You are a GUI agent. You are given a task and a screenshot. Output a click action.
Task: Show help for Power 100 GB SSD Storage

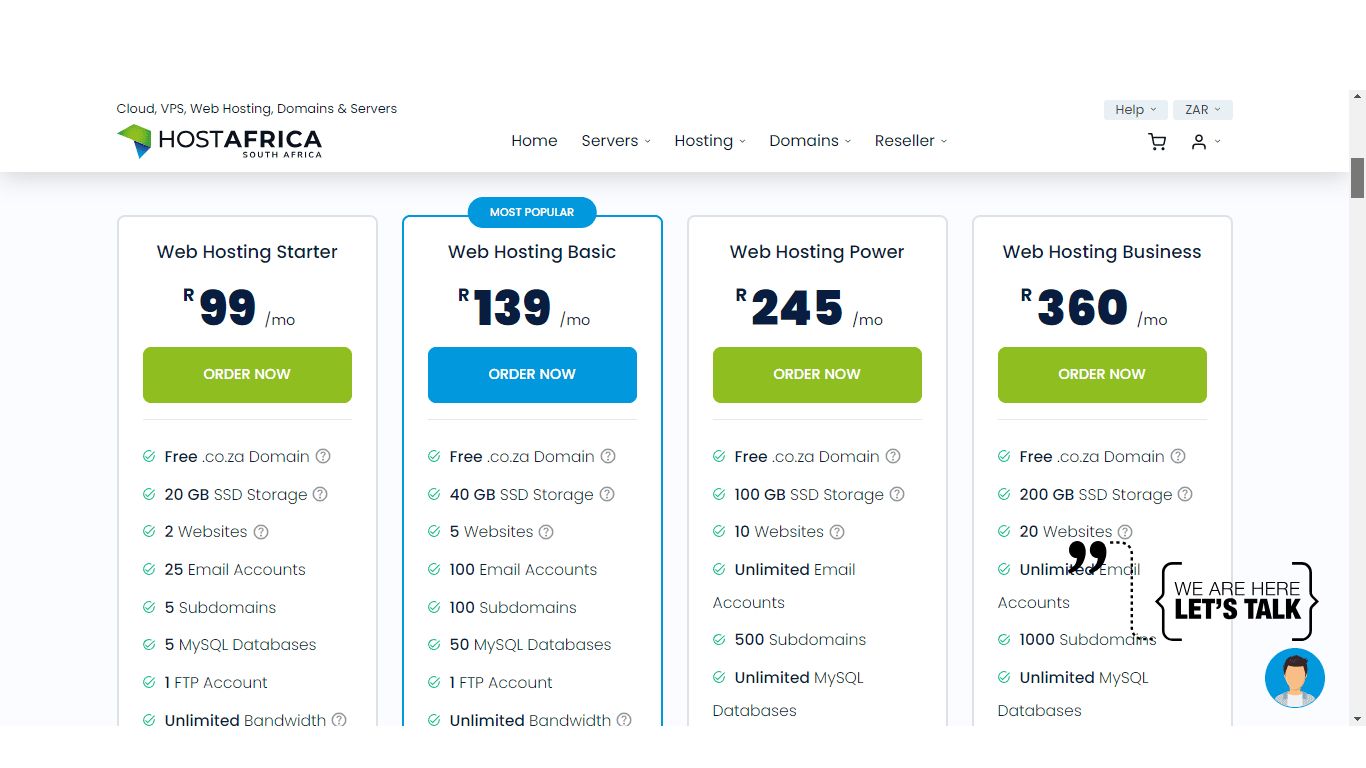(897, 494)
